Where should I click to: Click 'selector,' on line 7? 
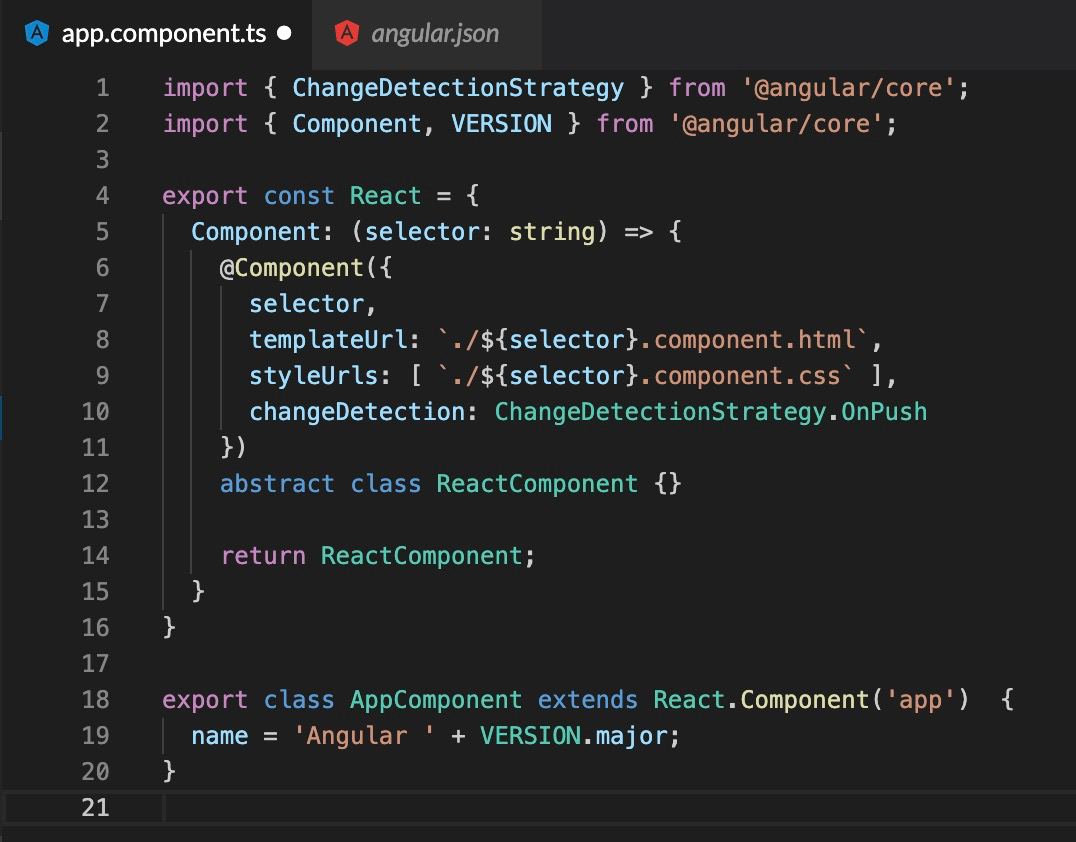tap(313, 303)
